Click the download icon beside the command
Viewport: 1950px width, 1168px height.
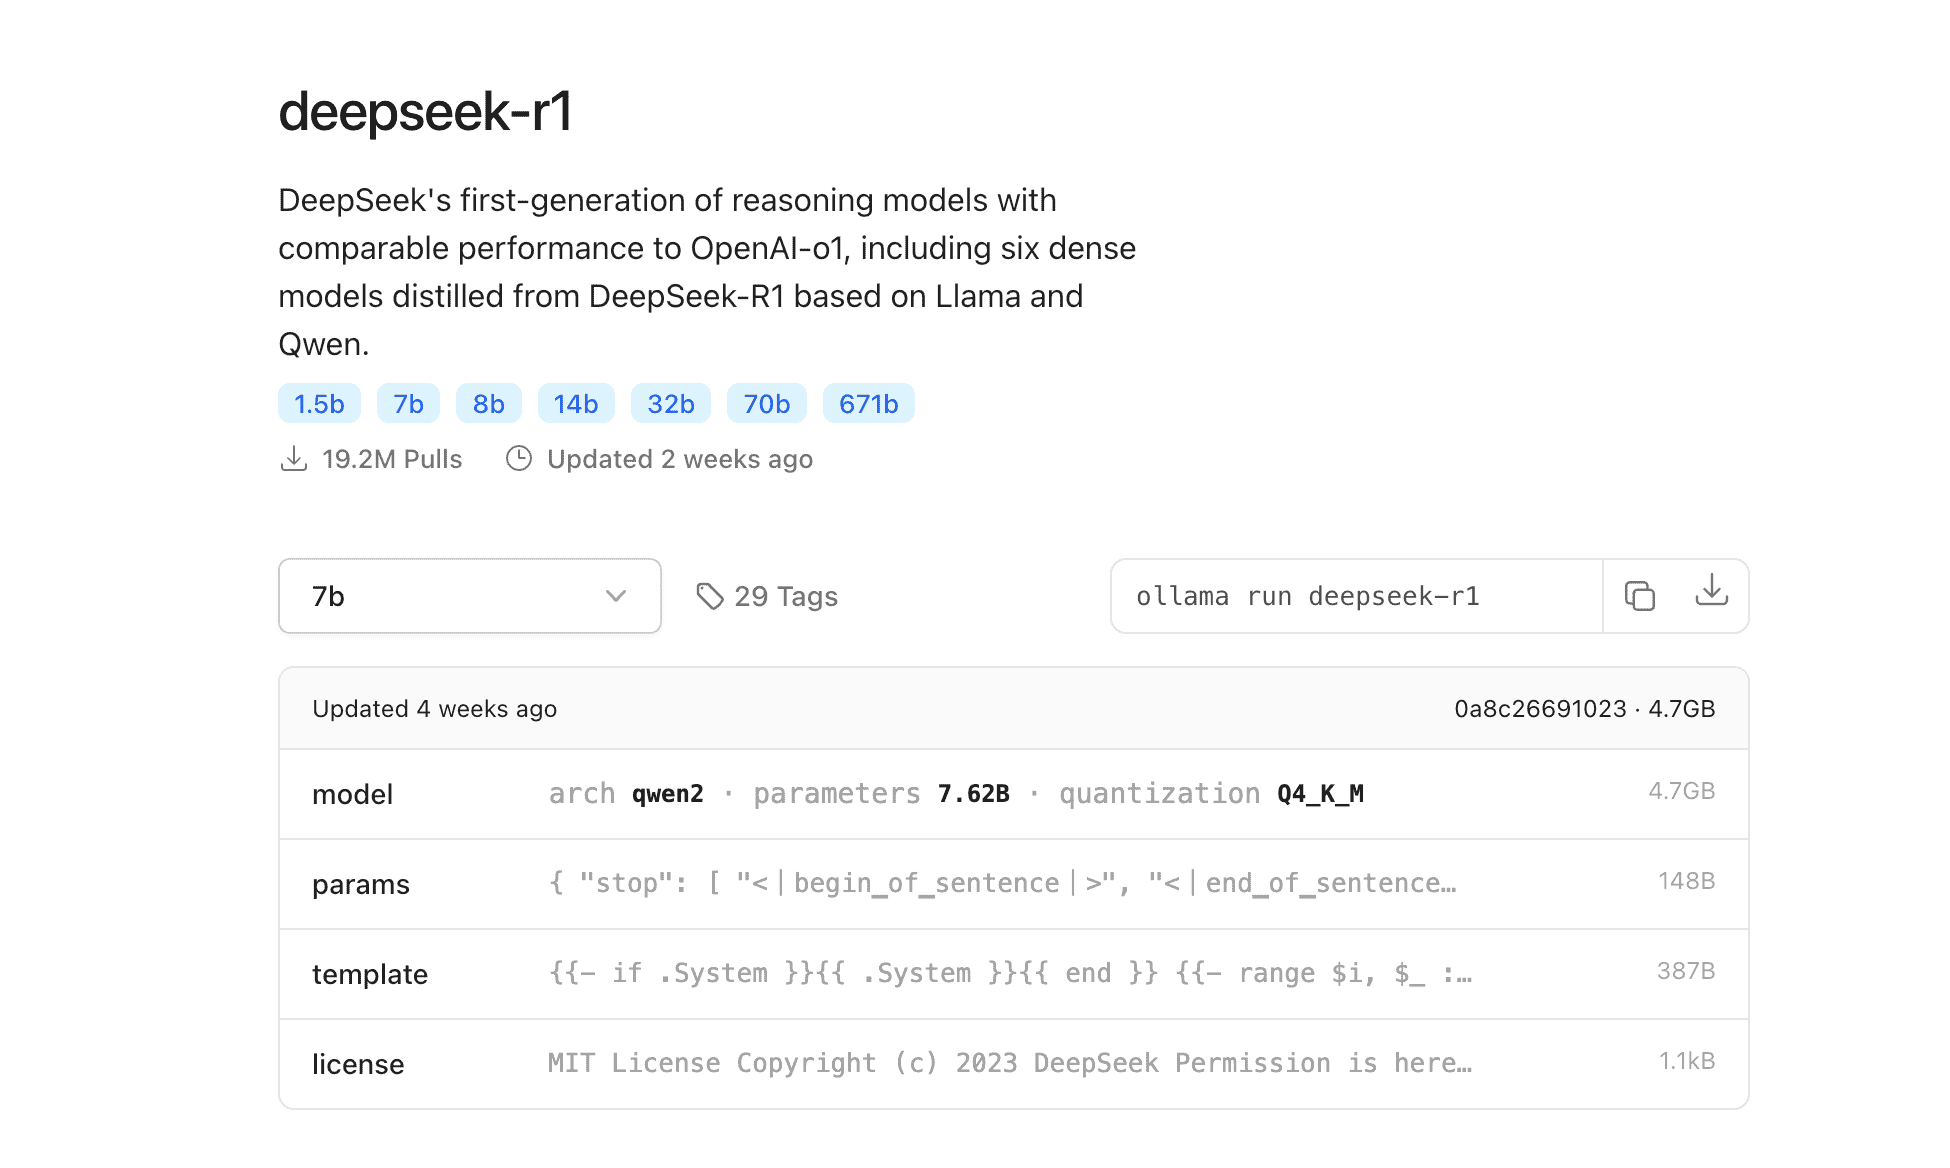(1711, 593)
